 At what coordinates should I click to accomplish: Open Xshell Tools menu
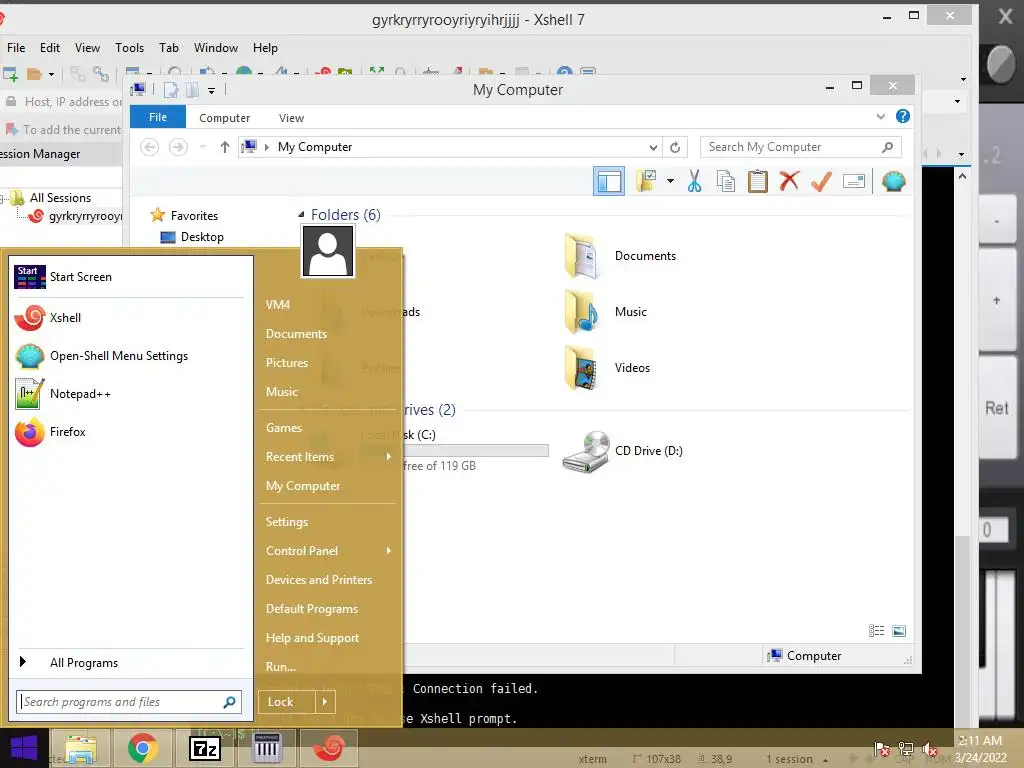(x=129, y=48)
